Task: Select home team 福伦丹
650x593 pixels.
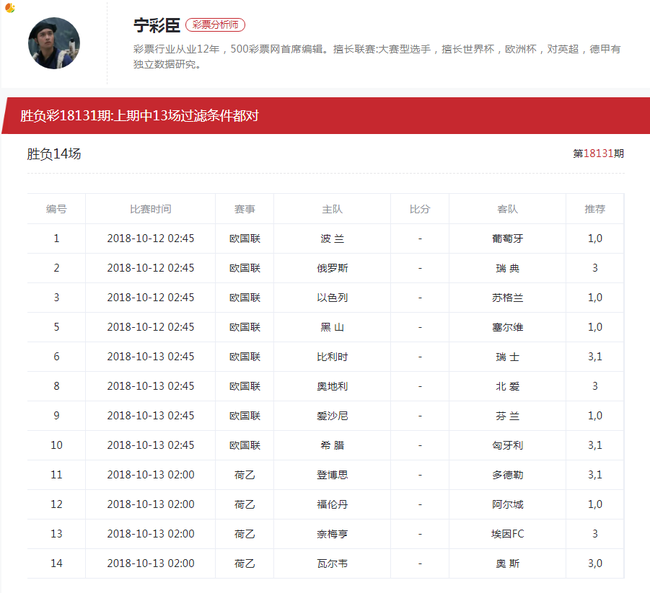Action: 332,505
